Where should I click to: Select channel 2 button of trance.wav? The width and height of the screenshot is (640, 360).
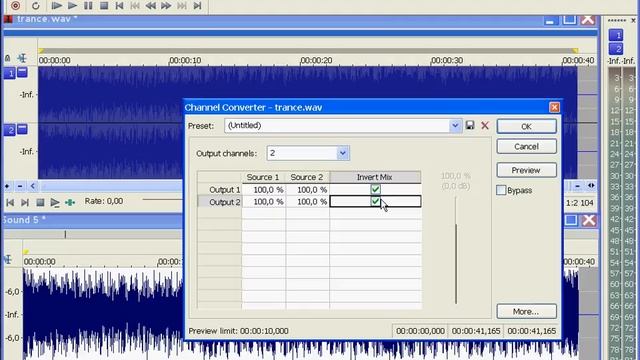(x=10, y=130)
